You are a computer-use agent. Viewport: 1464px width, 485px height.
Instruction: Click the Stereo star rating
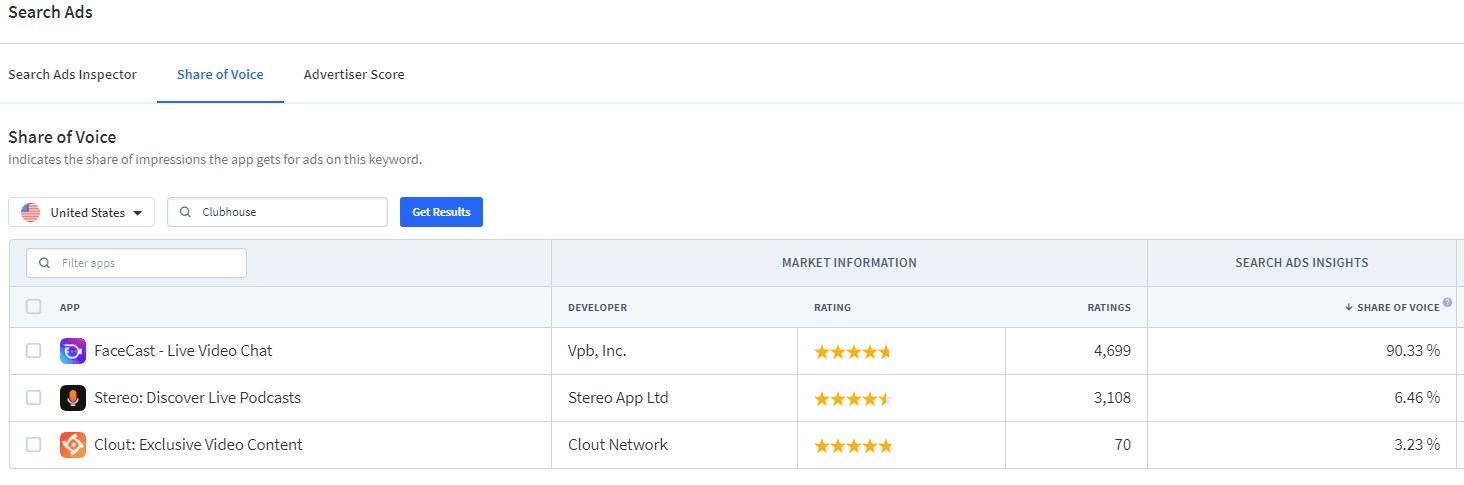[x=852, y=399]
